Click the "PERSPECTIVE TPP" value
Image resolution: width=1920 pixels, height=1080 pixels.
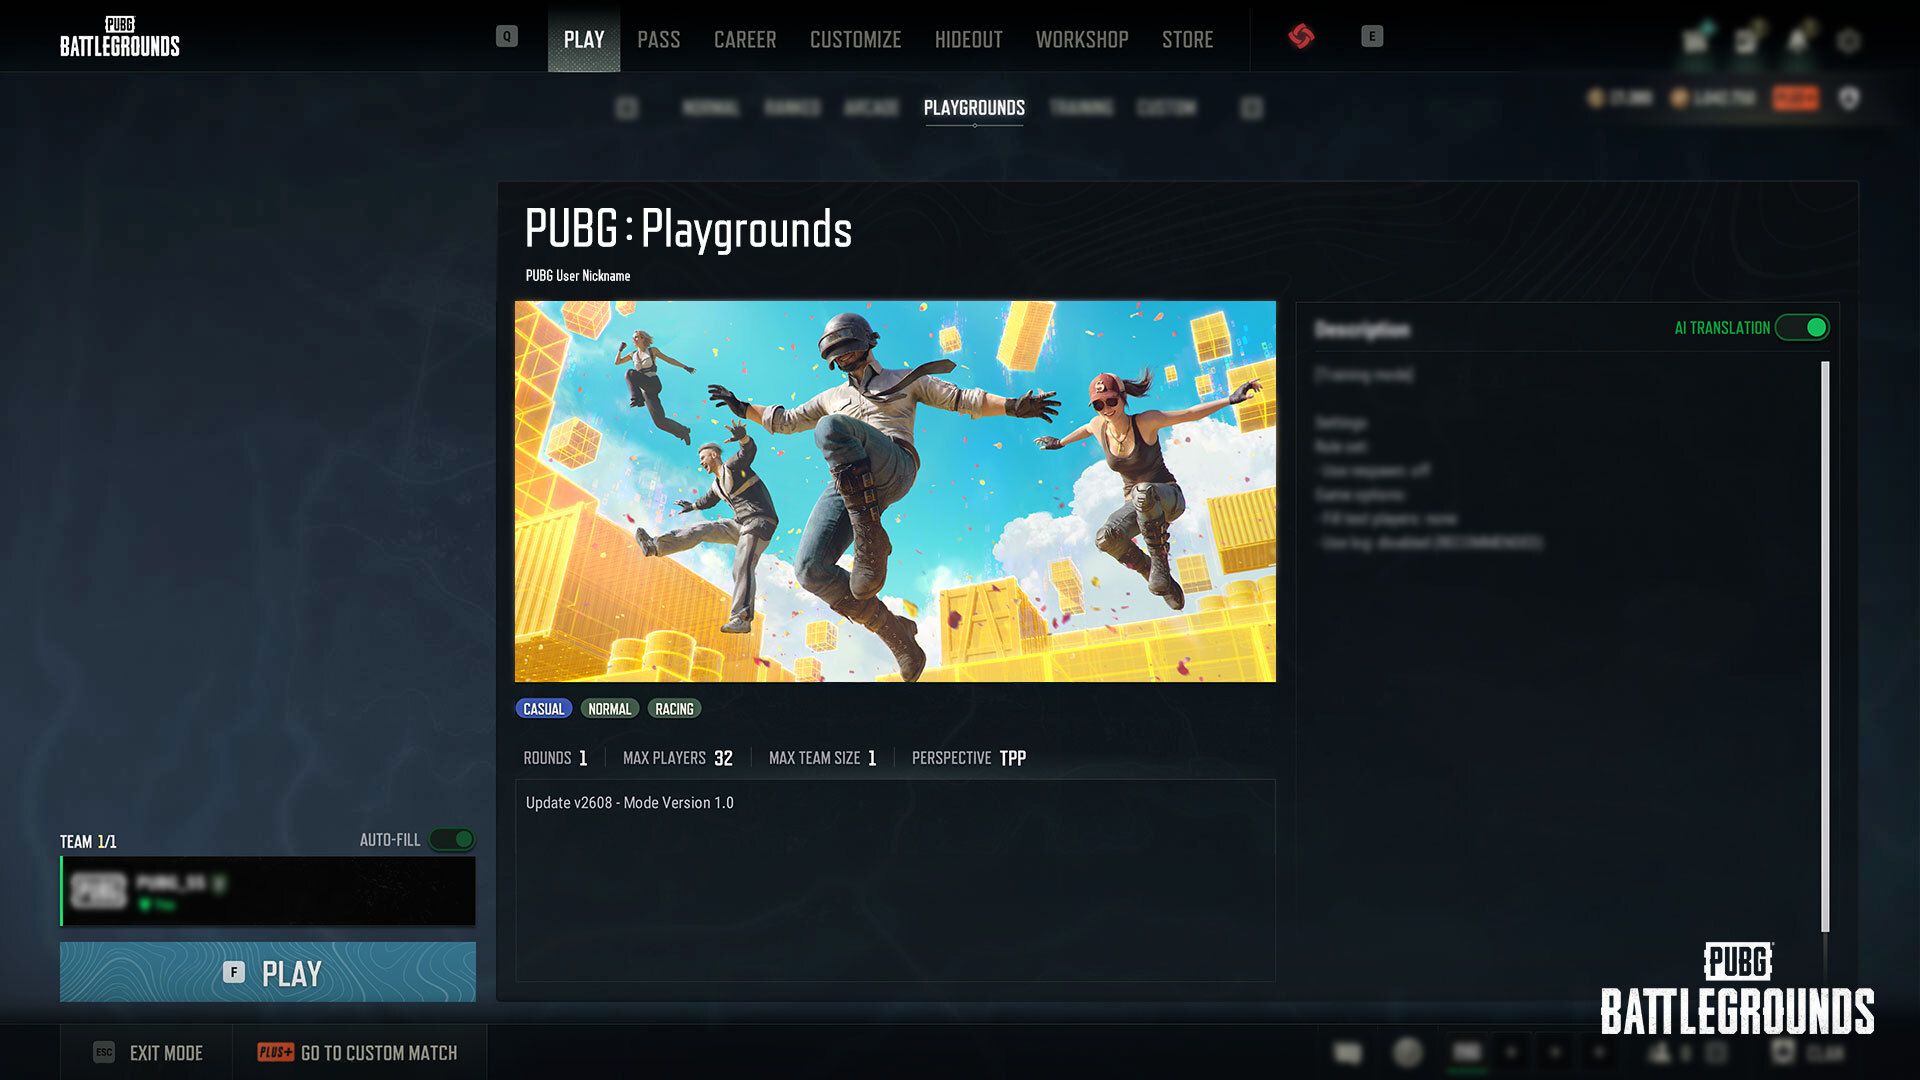[969, 758]
